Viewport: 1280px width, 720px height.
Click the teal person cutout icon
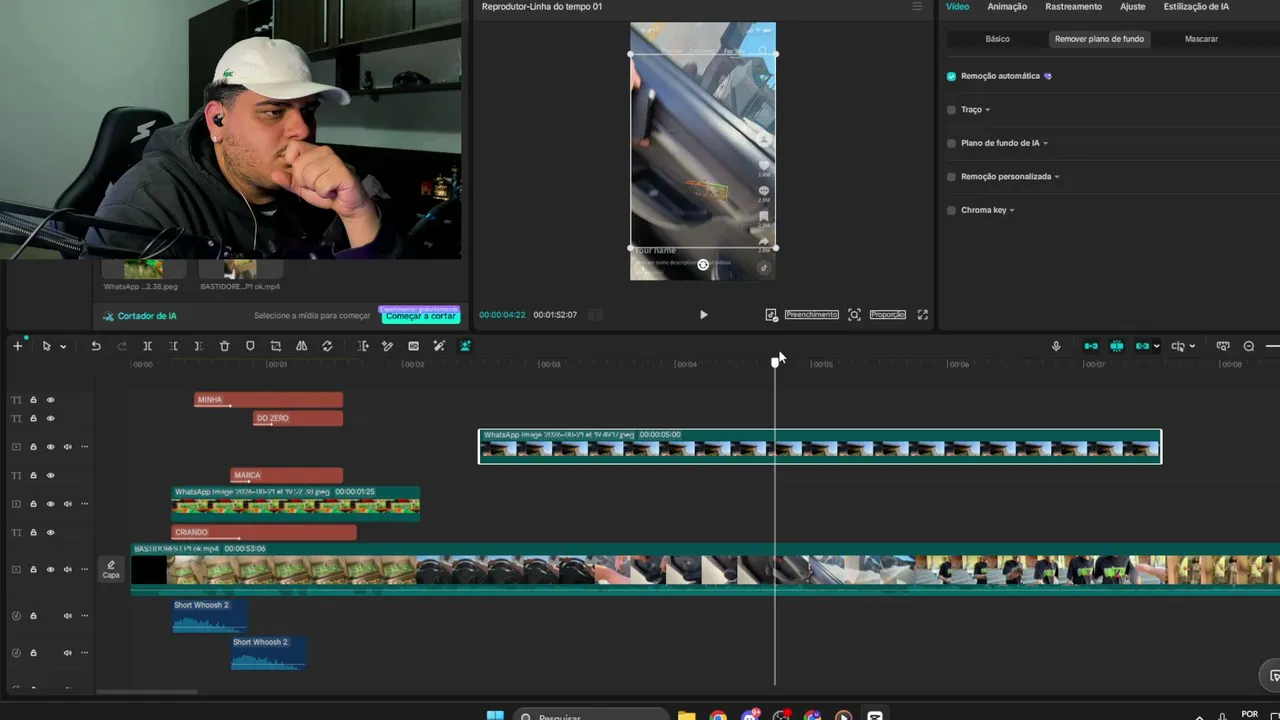465,346
